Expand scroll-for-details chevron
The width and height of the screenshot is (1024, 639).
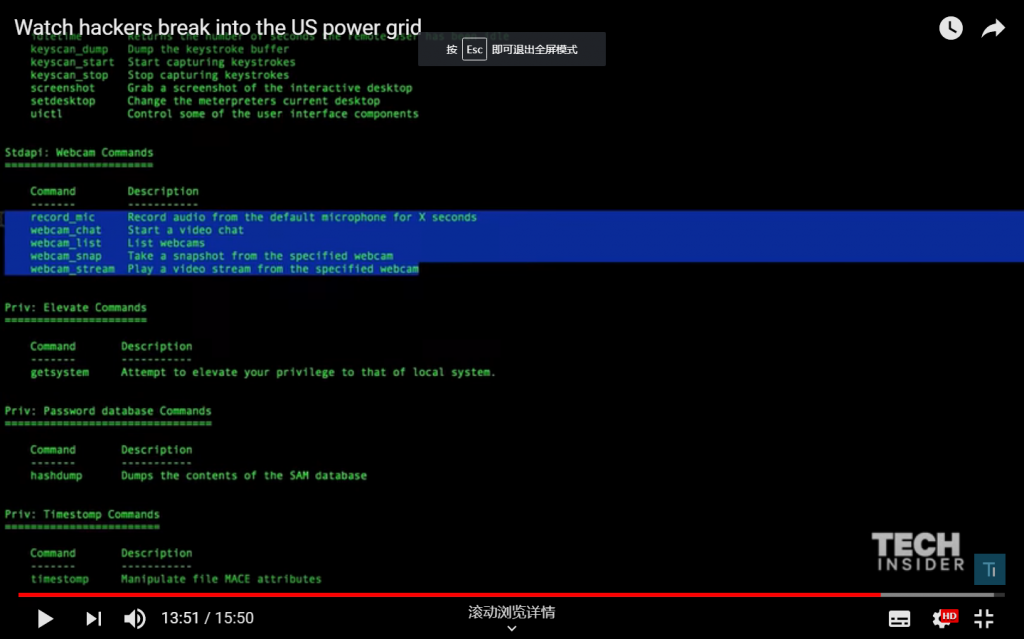(x=512, y=628)
